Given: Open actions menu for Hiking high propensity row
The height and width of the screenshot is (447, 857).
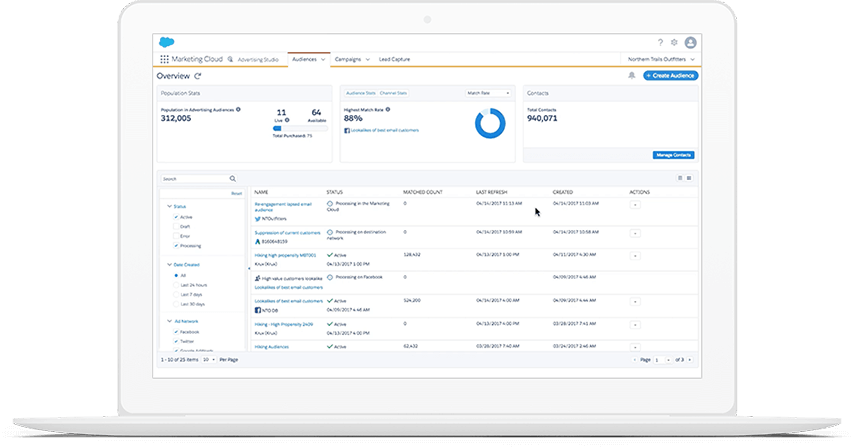Looking at the screenshot, I should click(635, 256).
